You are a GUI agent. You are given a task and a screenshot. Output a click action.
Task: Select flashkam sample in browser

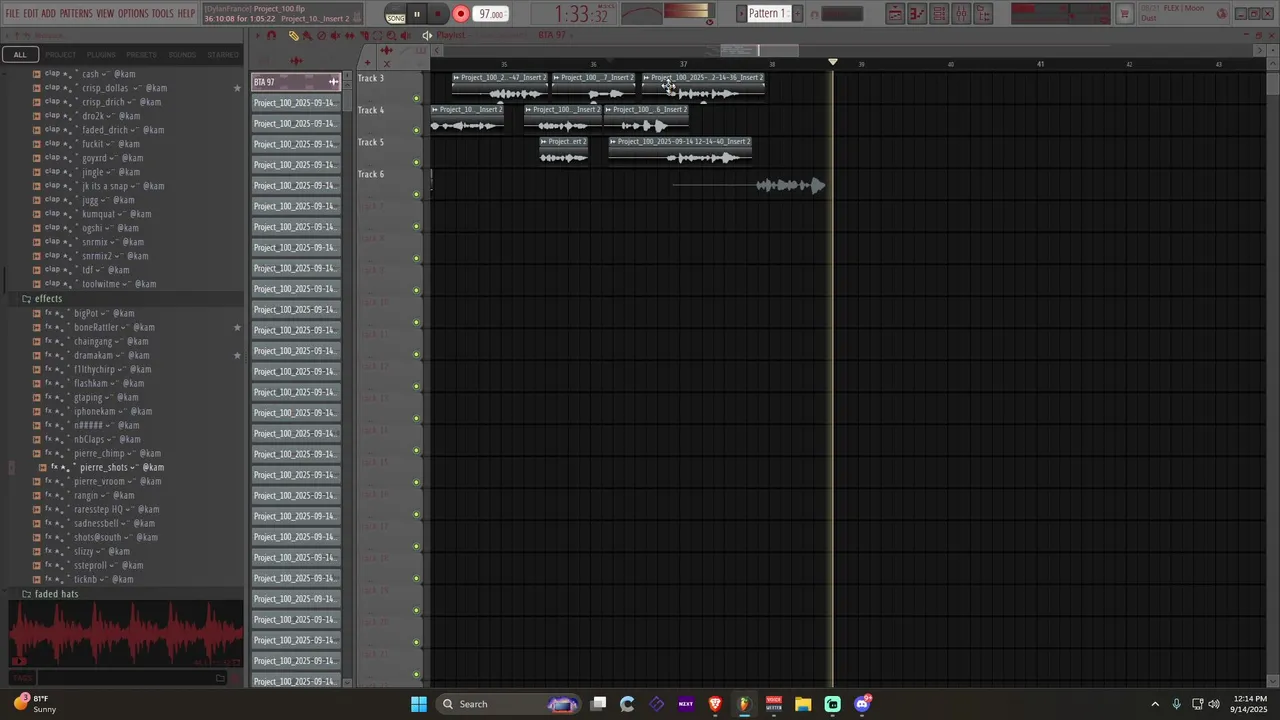click(108, 383)
